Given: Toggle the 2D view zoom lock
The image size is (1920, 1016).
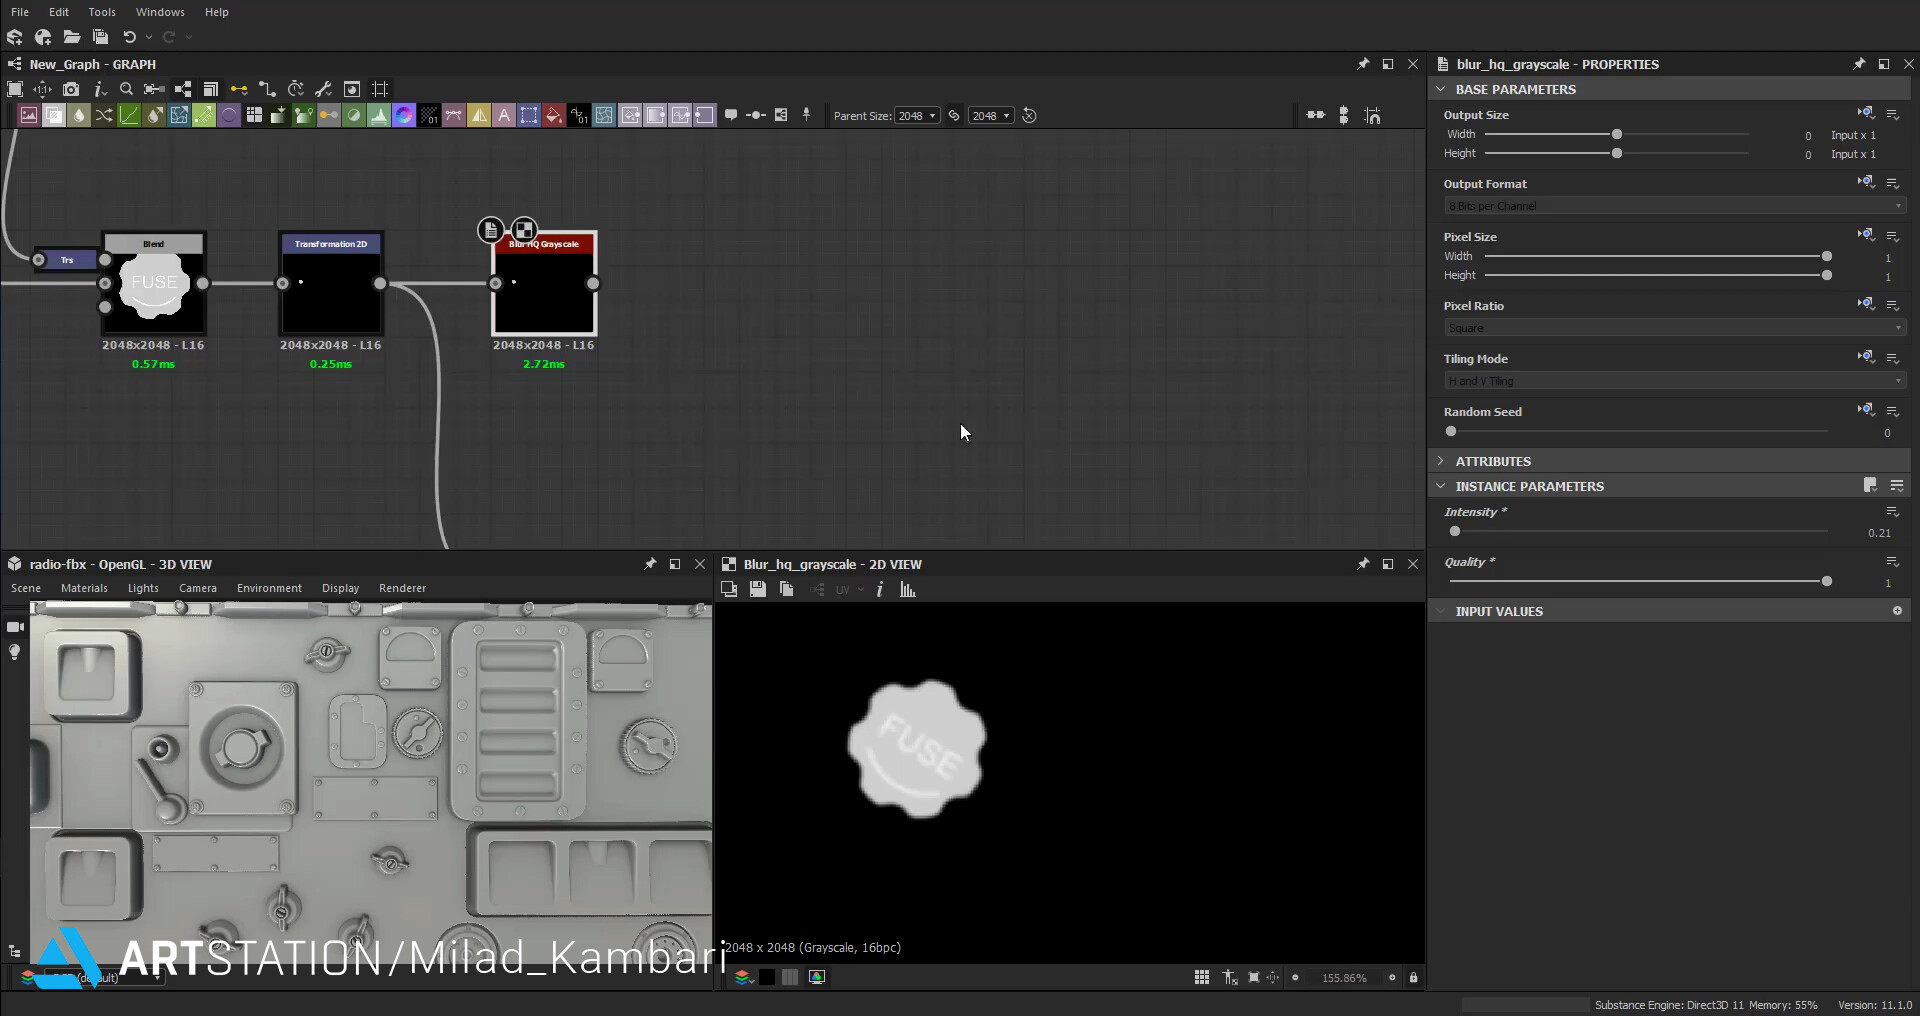Looking at the screenshot, I should 1414,978.
